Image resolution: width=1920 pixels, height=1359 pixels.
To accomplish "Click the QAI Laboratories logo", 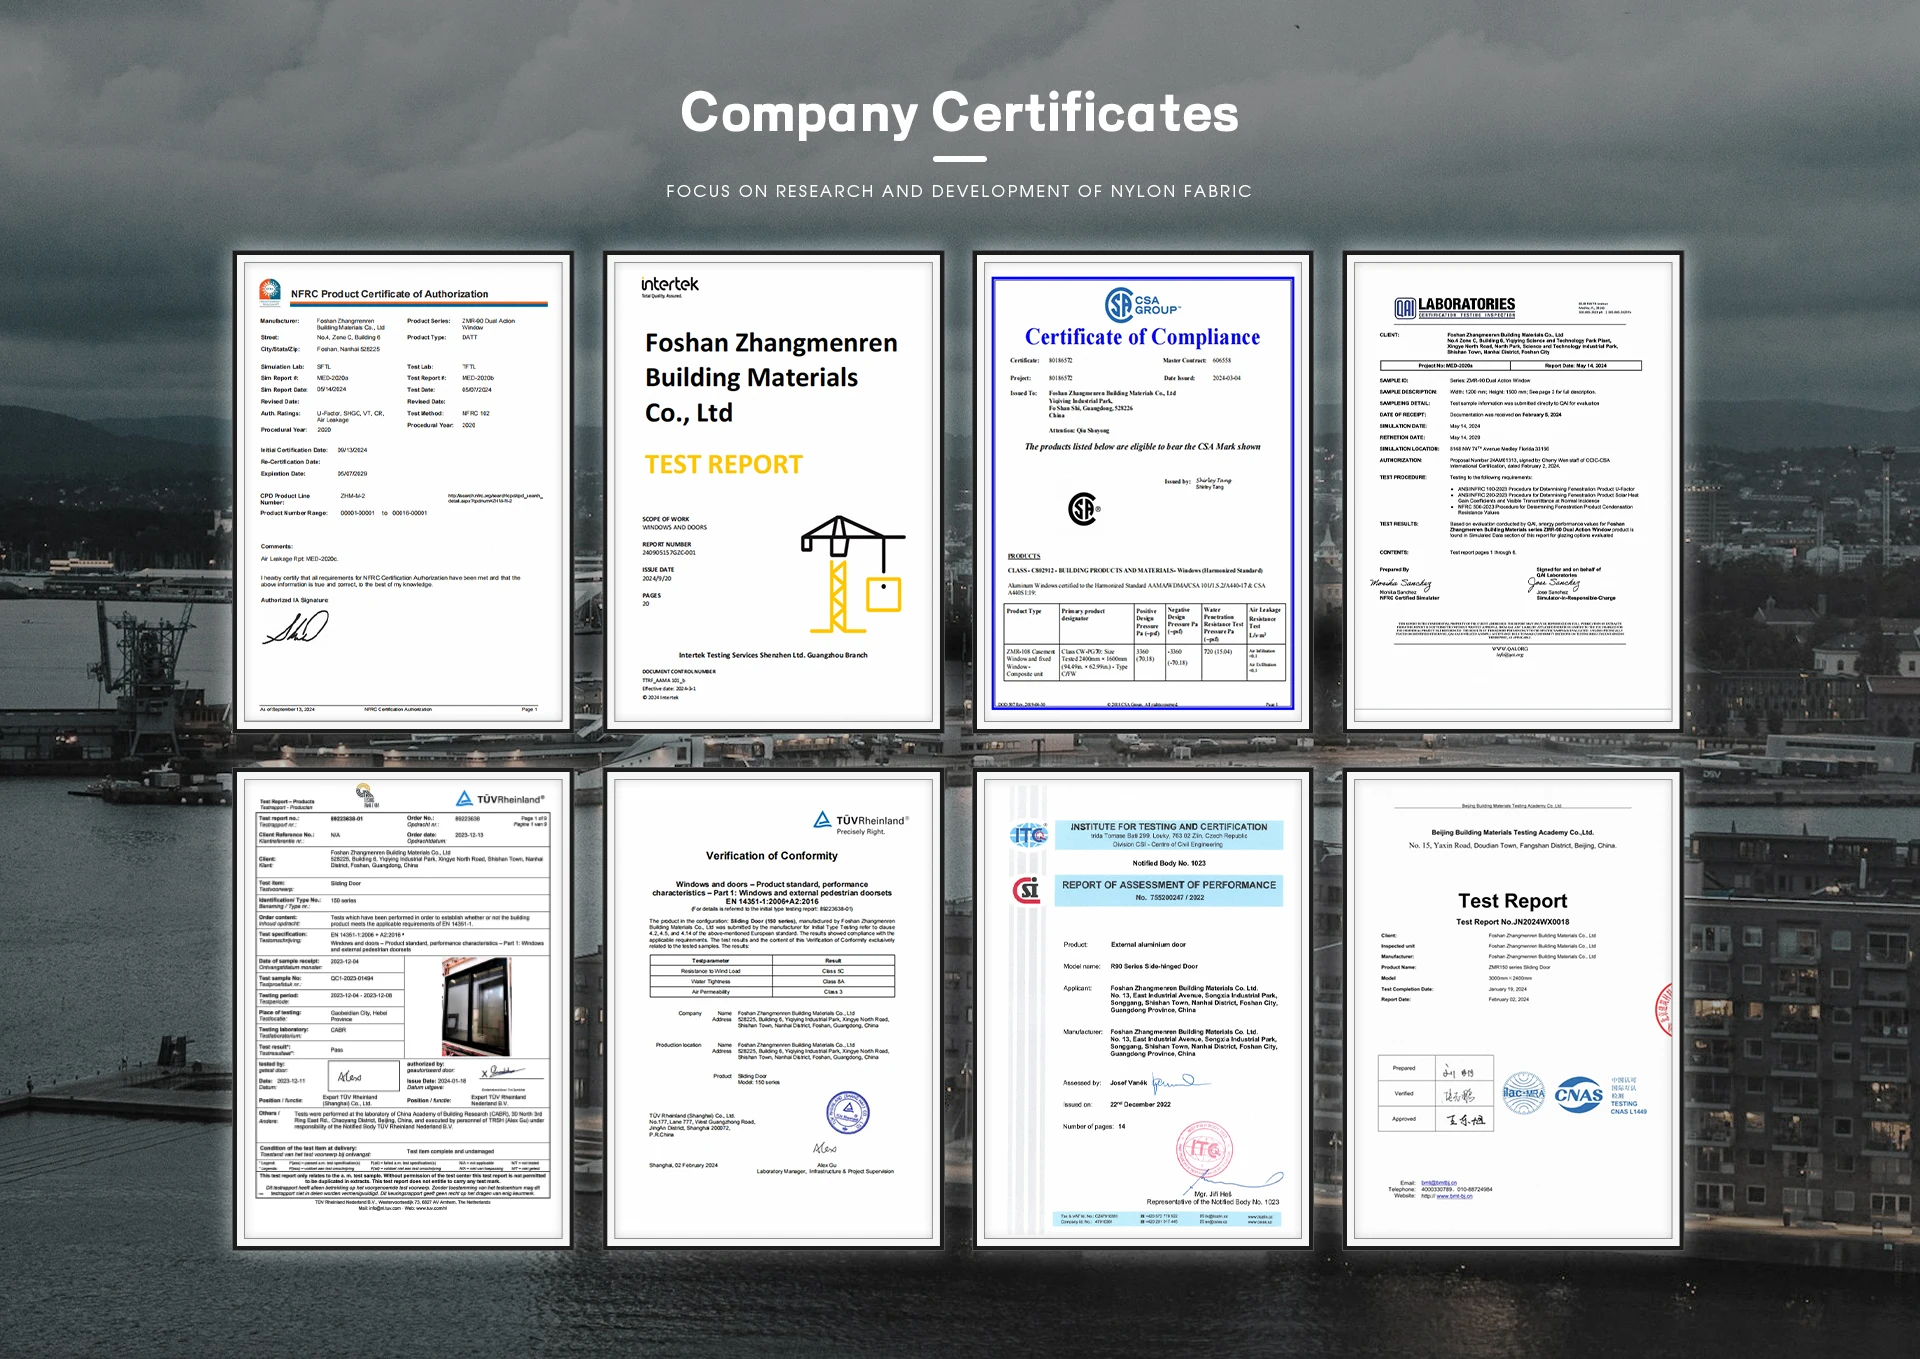I will pos(1455,307).
